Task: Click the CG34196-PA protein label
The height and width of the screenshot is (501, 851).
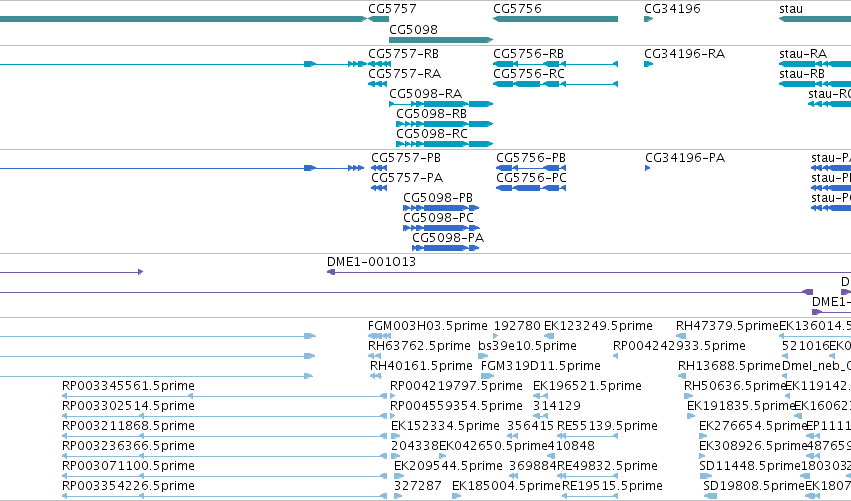Action: 685,158
